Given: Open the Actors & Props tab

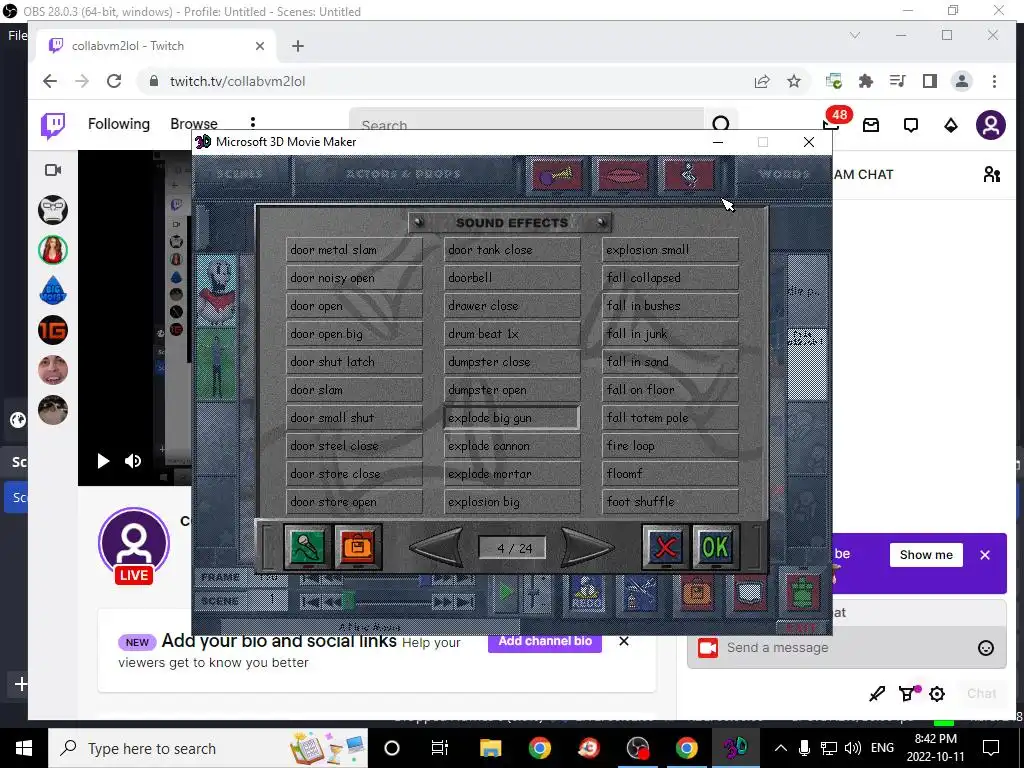Looking at the screenshot, I should point(403,174).
